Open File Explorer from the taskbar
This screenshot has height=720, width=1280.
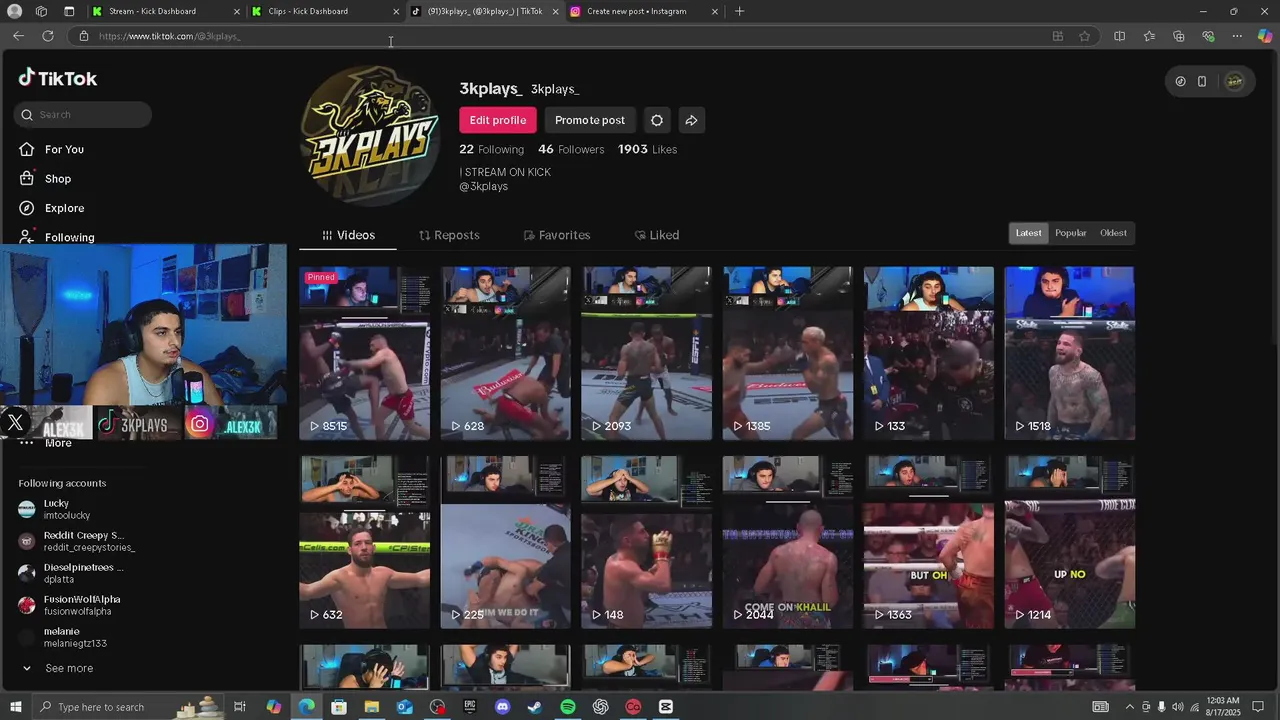click(x=372, y=707)
